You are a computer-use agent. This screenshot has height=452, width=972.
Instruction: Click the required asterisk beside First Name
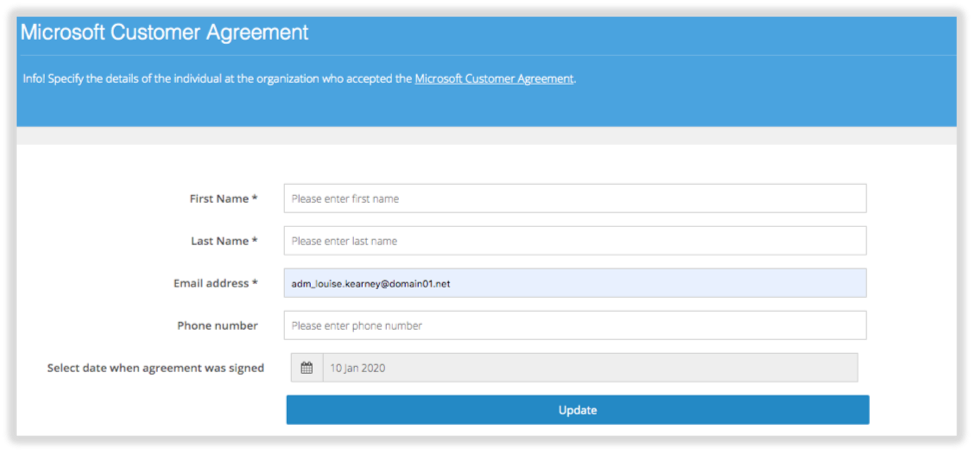coord(255,198)
